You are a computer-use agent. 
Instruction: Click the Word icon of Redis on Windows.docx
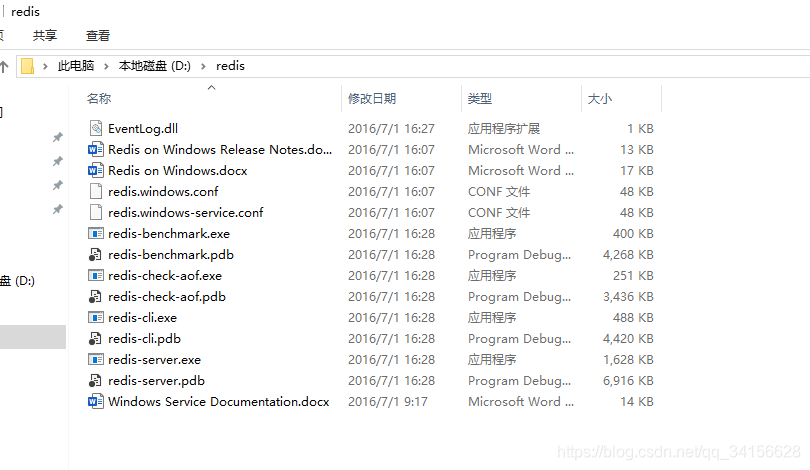pyautogui.click(x=96, y=170)
